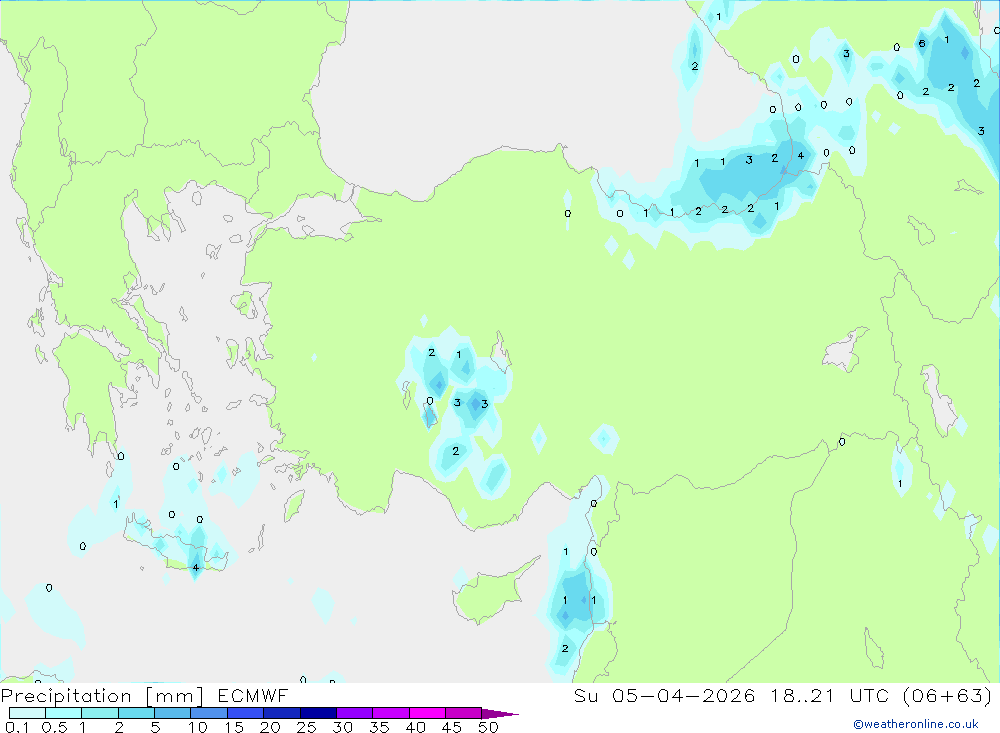Click the legend label '40'

pos(416,727)
